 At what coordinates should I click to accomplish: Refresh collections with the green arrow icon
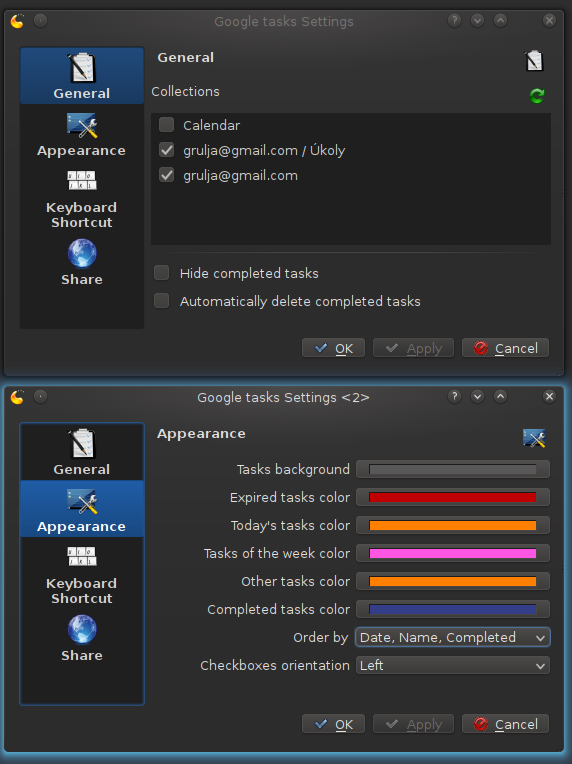click(x=536, y=96)
